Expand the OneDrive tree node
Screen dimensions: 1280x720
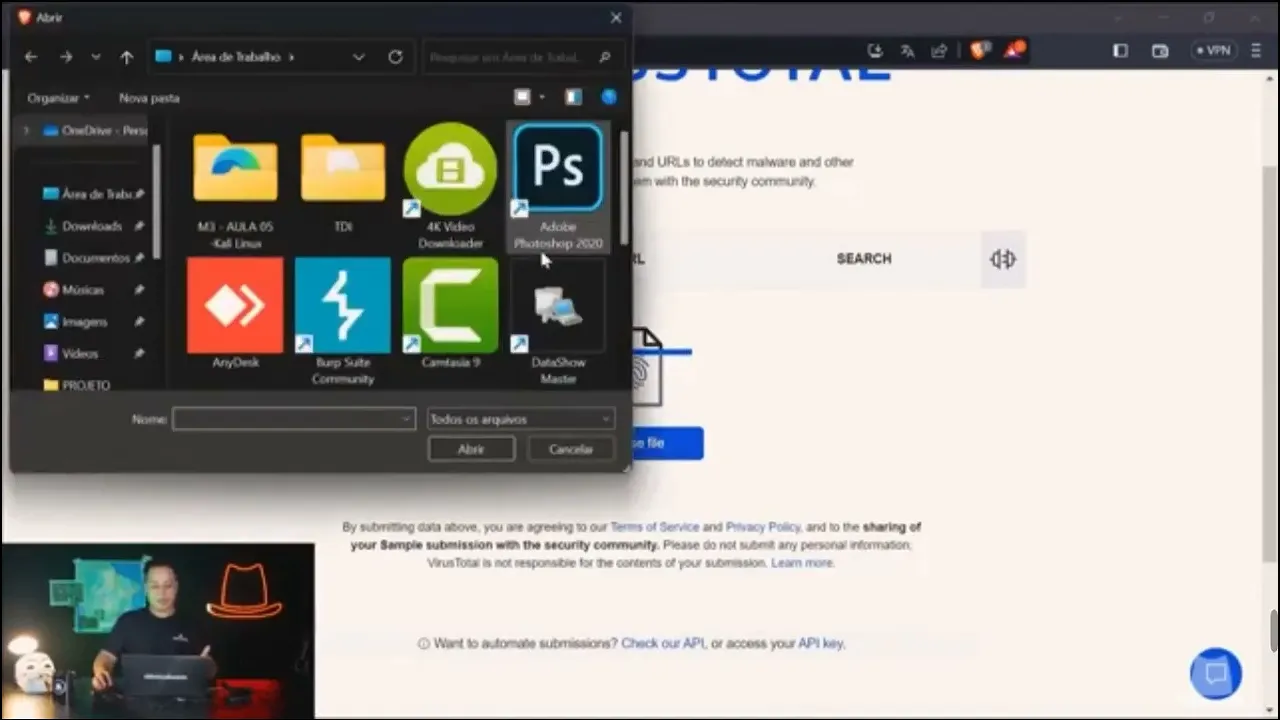[27, 130]
